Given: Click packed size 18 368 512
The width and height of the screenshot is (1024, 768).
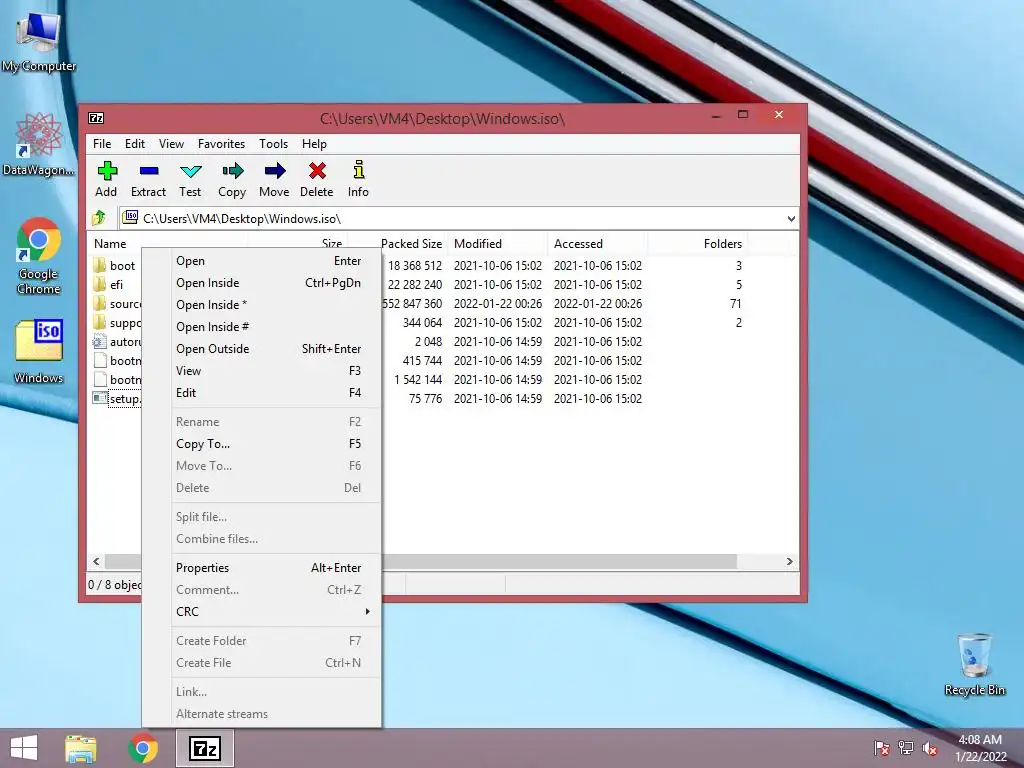Looking at the screenshot, I should (415, 266).
